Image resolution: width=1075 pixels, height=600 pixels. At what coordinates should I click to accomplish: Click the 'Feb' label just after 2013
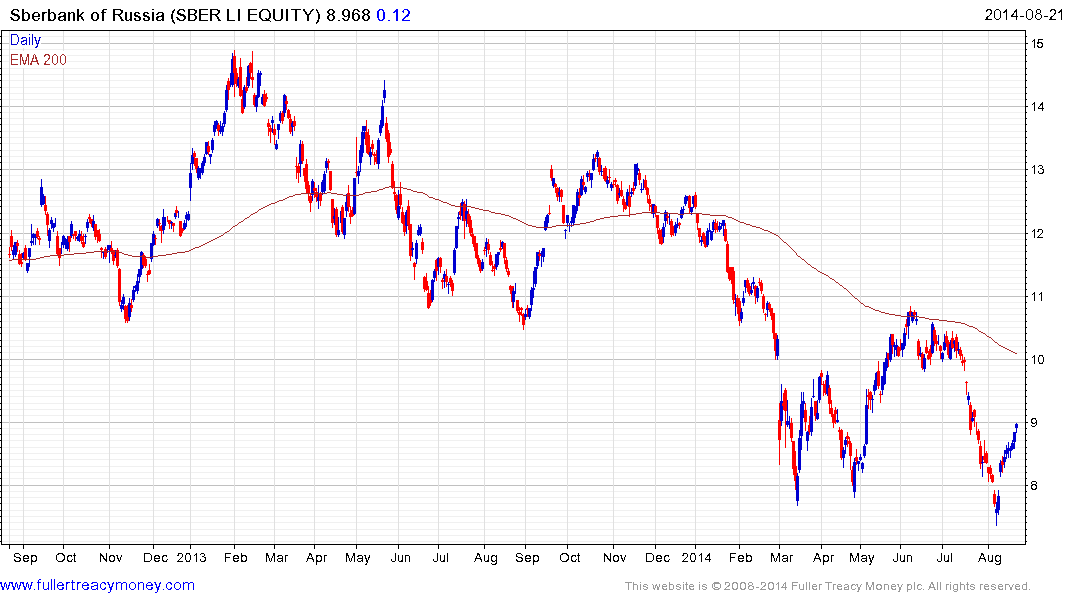236,557
